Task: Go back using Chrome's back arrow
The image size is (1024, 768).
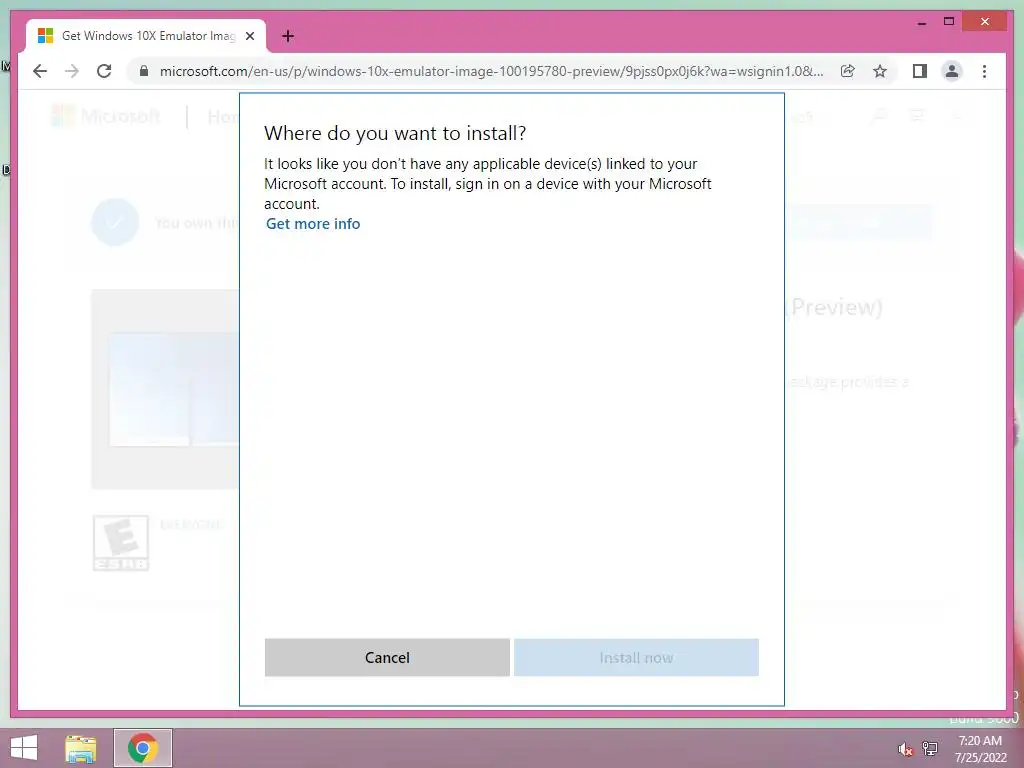Action: (x=40, y=71)
